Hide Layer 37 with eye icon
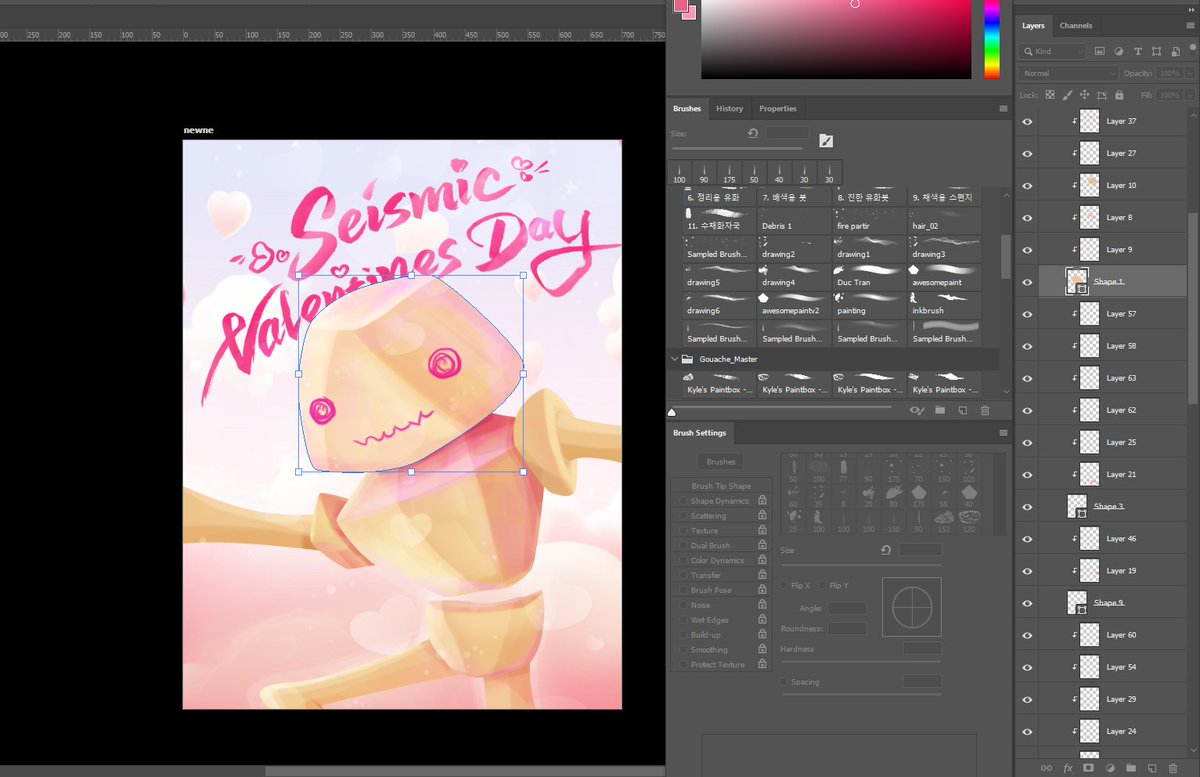 [x=1027, y=121]
